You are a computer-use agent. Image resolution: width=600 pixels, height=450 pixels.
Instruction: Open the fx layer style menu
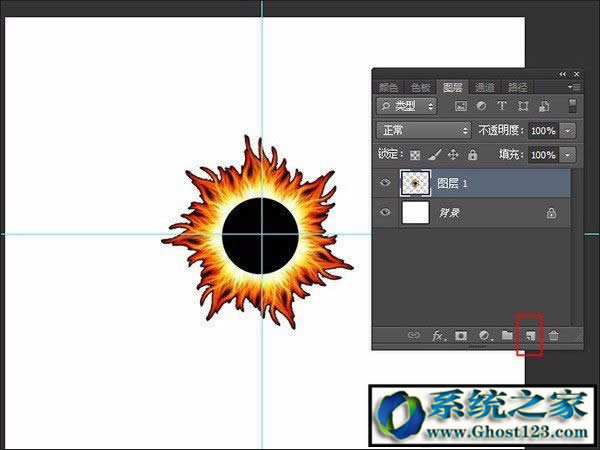pos(438,336)
